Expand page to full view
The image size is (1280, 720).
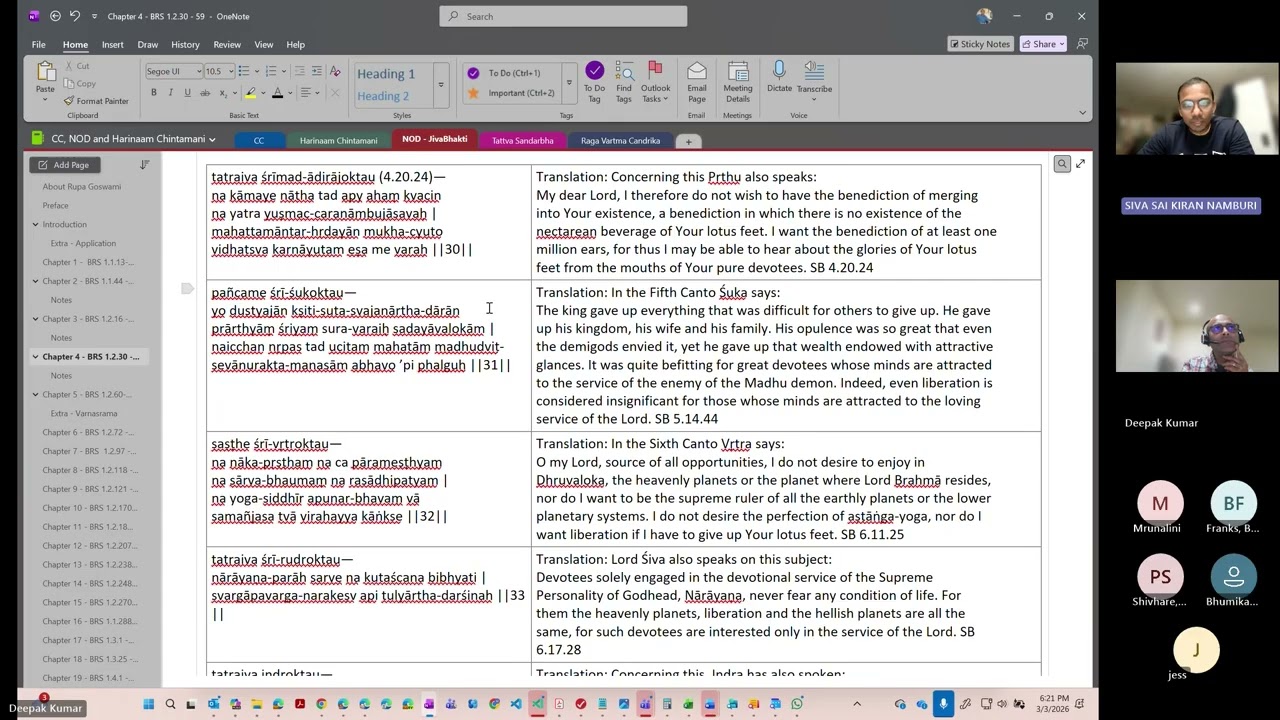(1080, 164)
